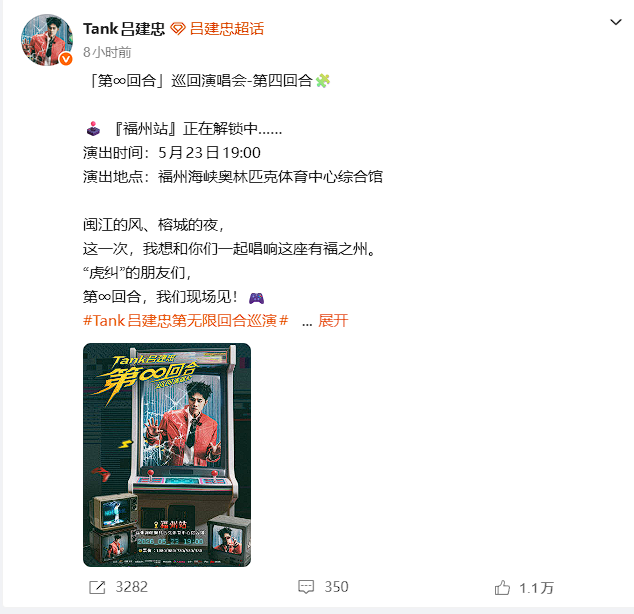
Task: Like the post with thumbs-up icon
Action: coord(502,587)
